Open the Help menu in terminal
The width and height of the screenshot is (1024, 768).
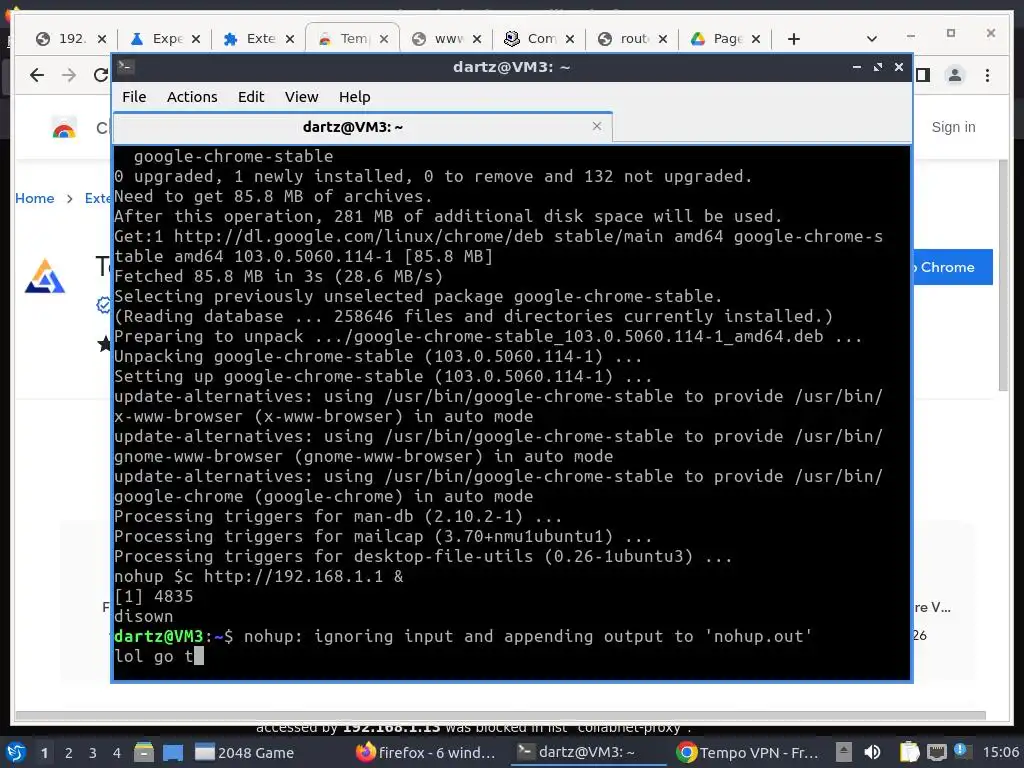(355, 97)
